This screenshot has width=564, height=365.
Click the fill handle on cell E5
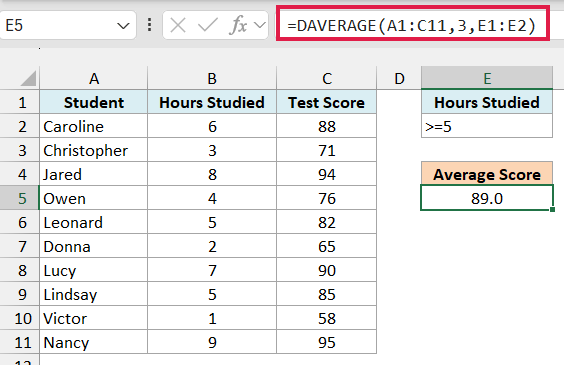(552, 209)
